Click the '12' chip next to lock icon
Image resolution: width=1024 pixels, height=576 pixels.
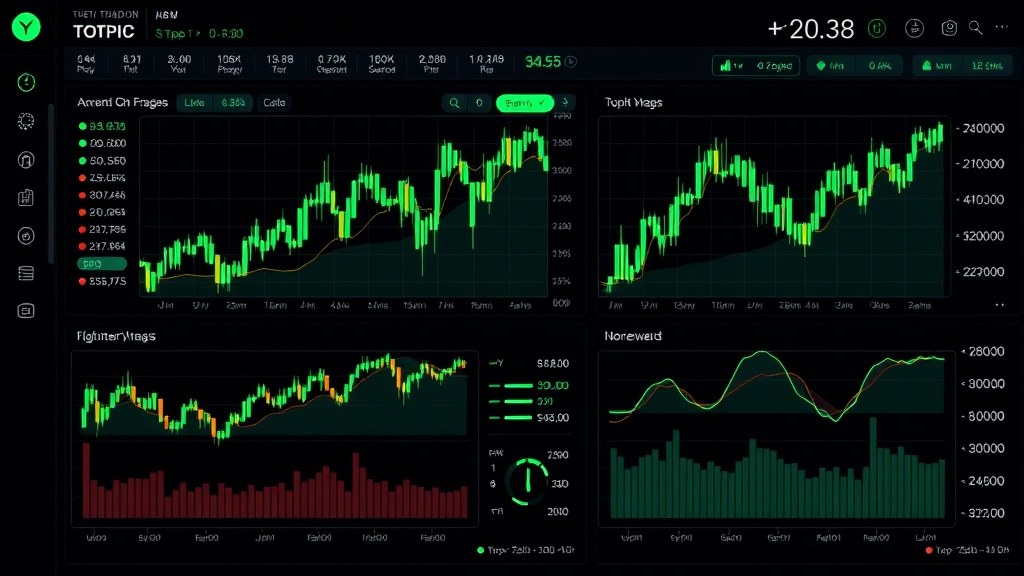click(x=987, y=65)
